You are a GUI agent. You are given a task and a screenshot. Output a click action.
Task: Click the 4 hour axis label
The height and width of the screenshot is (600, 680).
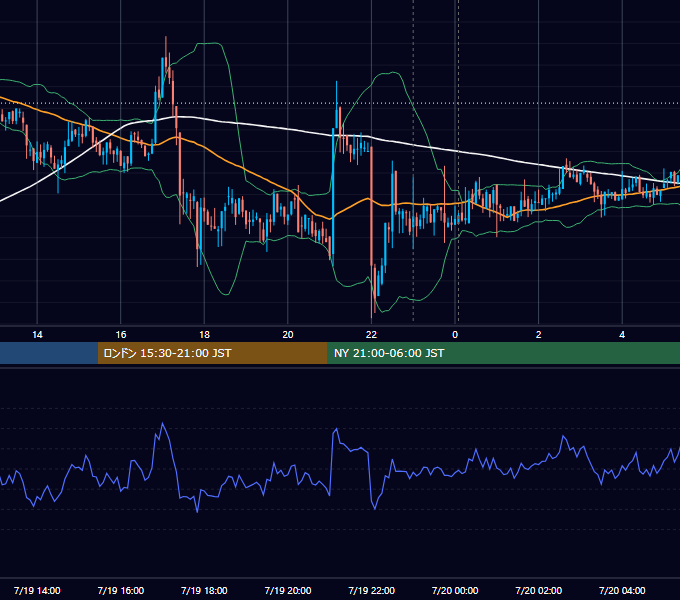622,335
